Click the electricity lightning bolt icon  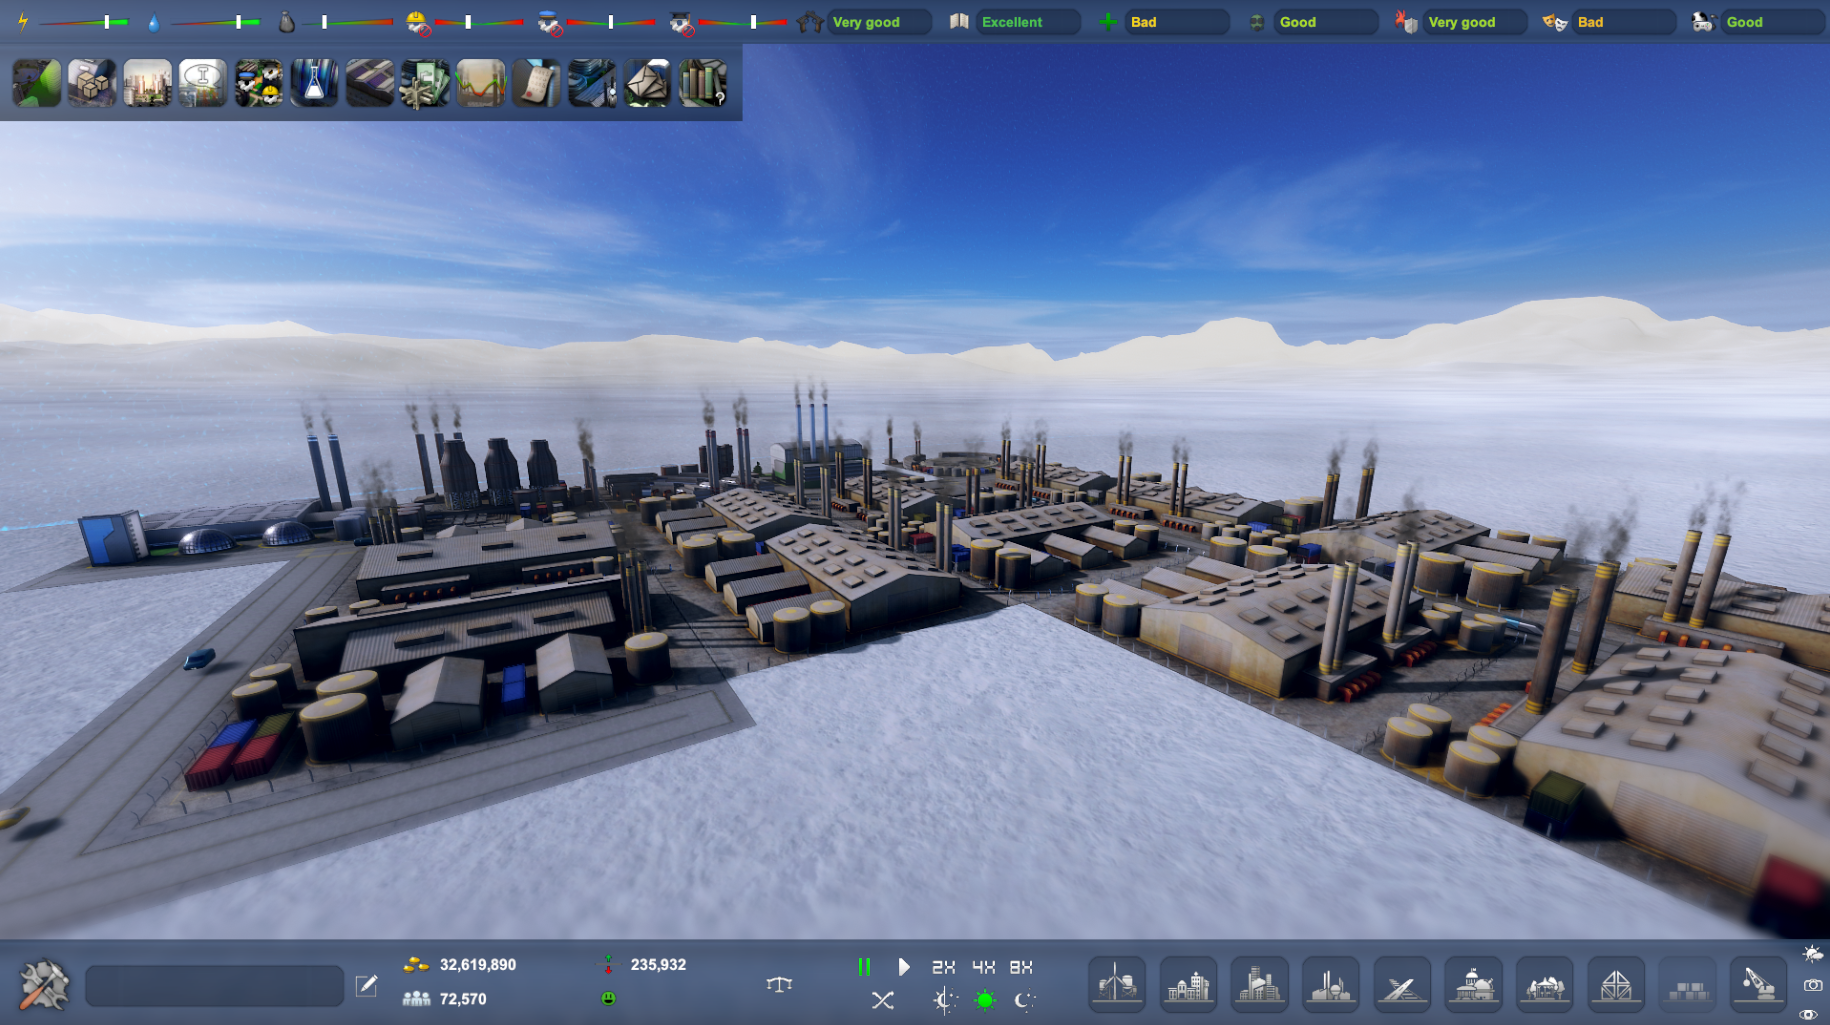[23, 21]
